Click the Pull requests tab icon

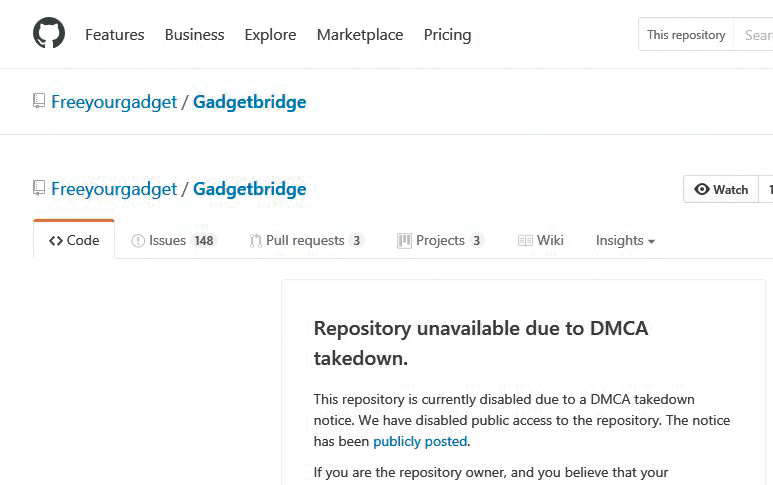[x=256, y=241]
